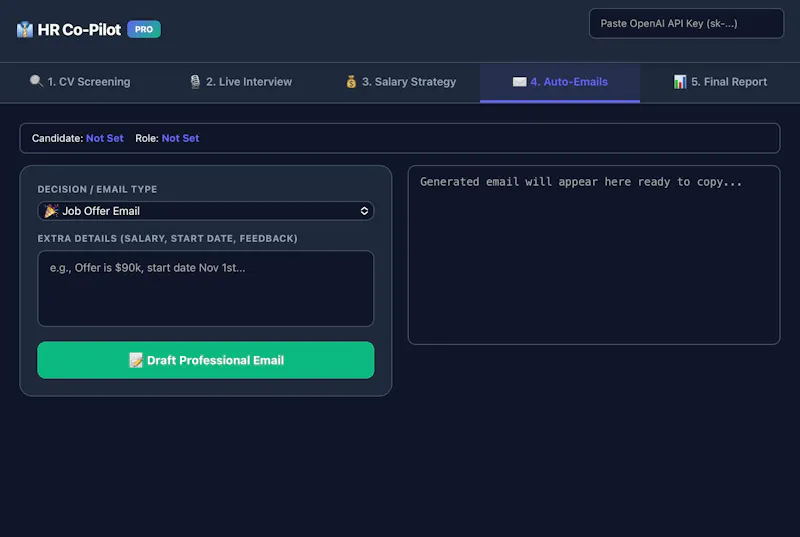Open the 5. Final Report tab
Image resolution: width=800 pixels, height=537 pixels.
[x=720, y=82]
